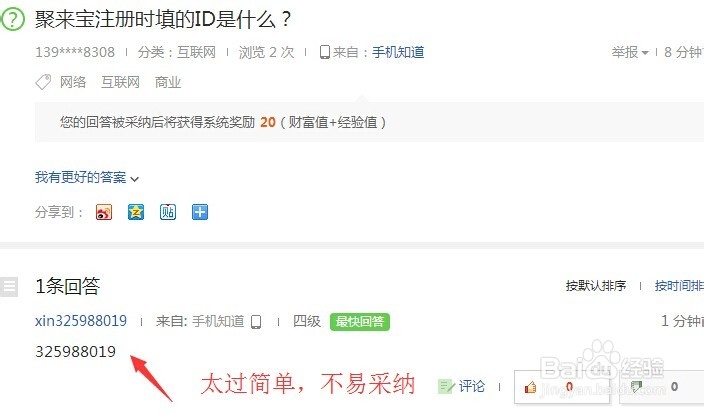Open the xin325988019 user profile

coord(81,321)
